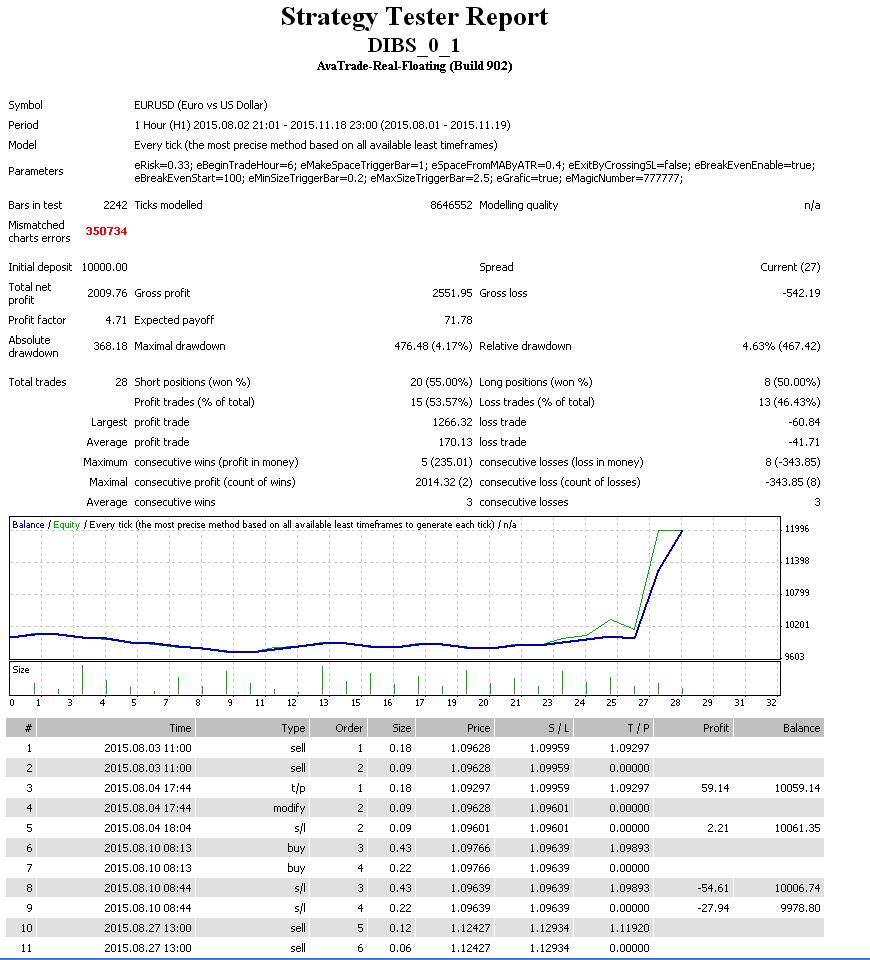Click largest profit trade value 1266.32
870x960 pixels.
(452, 422)
